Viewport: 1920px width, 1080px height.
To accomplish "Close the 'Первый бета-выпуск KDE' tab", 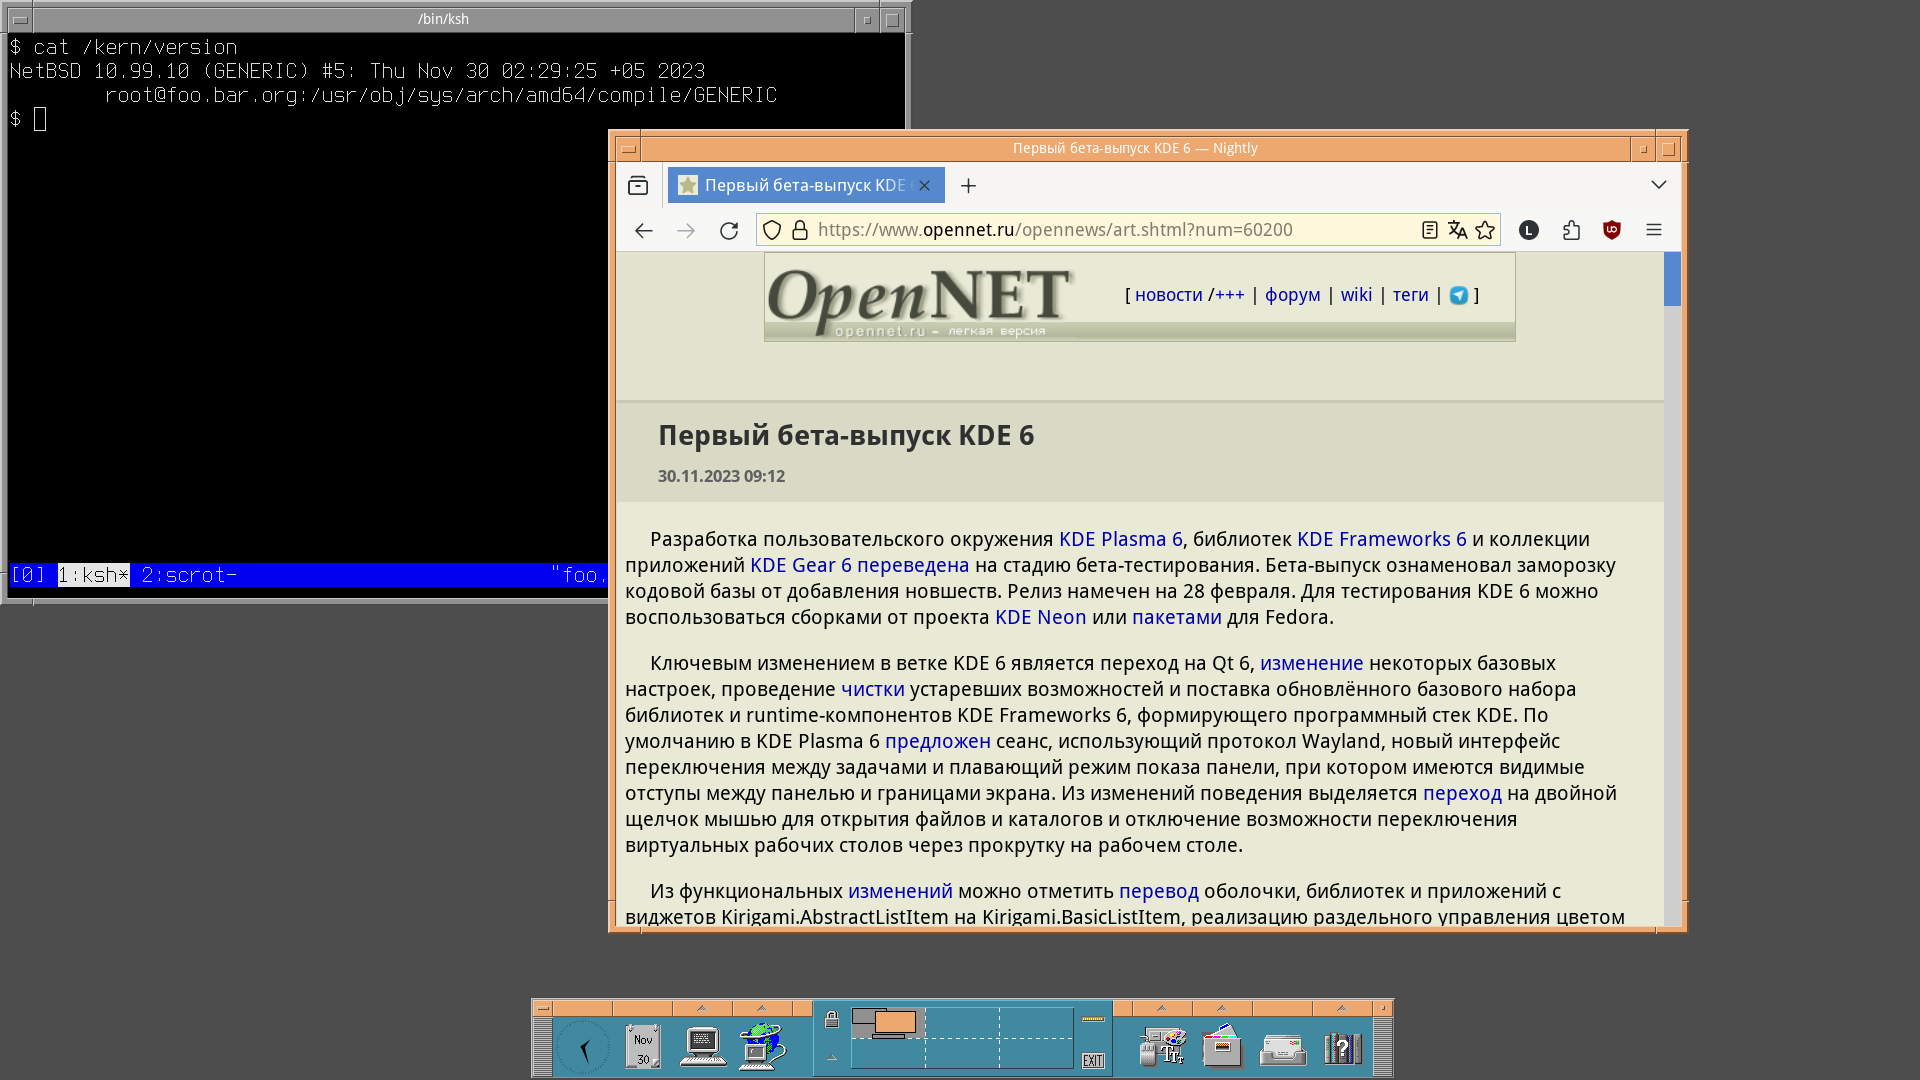I will (925, 186).
